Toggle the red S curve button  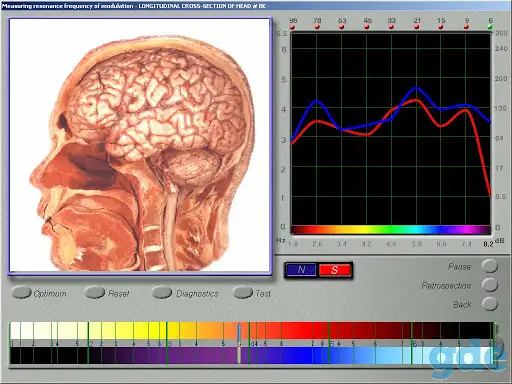[335, 270]
